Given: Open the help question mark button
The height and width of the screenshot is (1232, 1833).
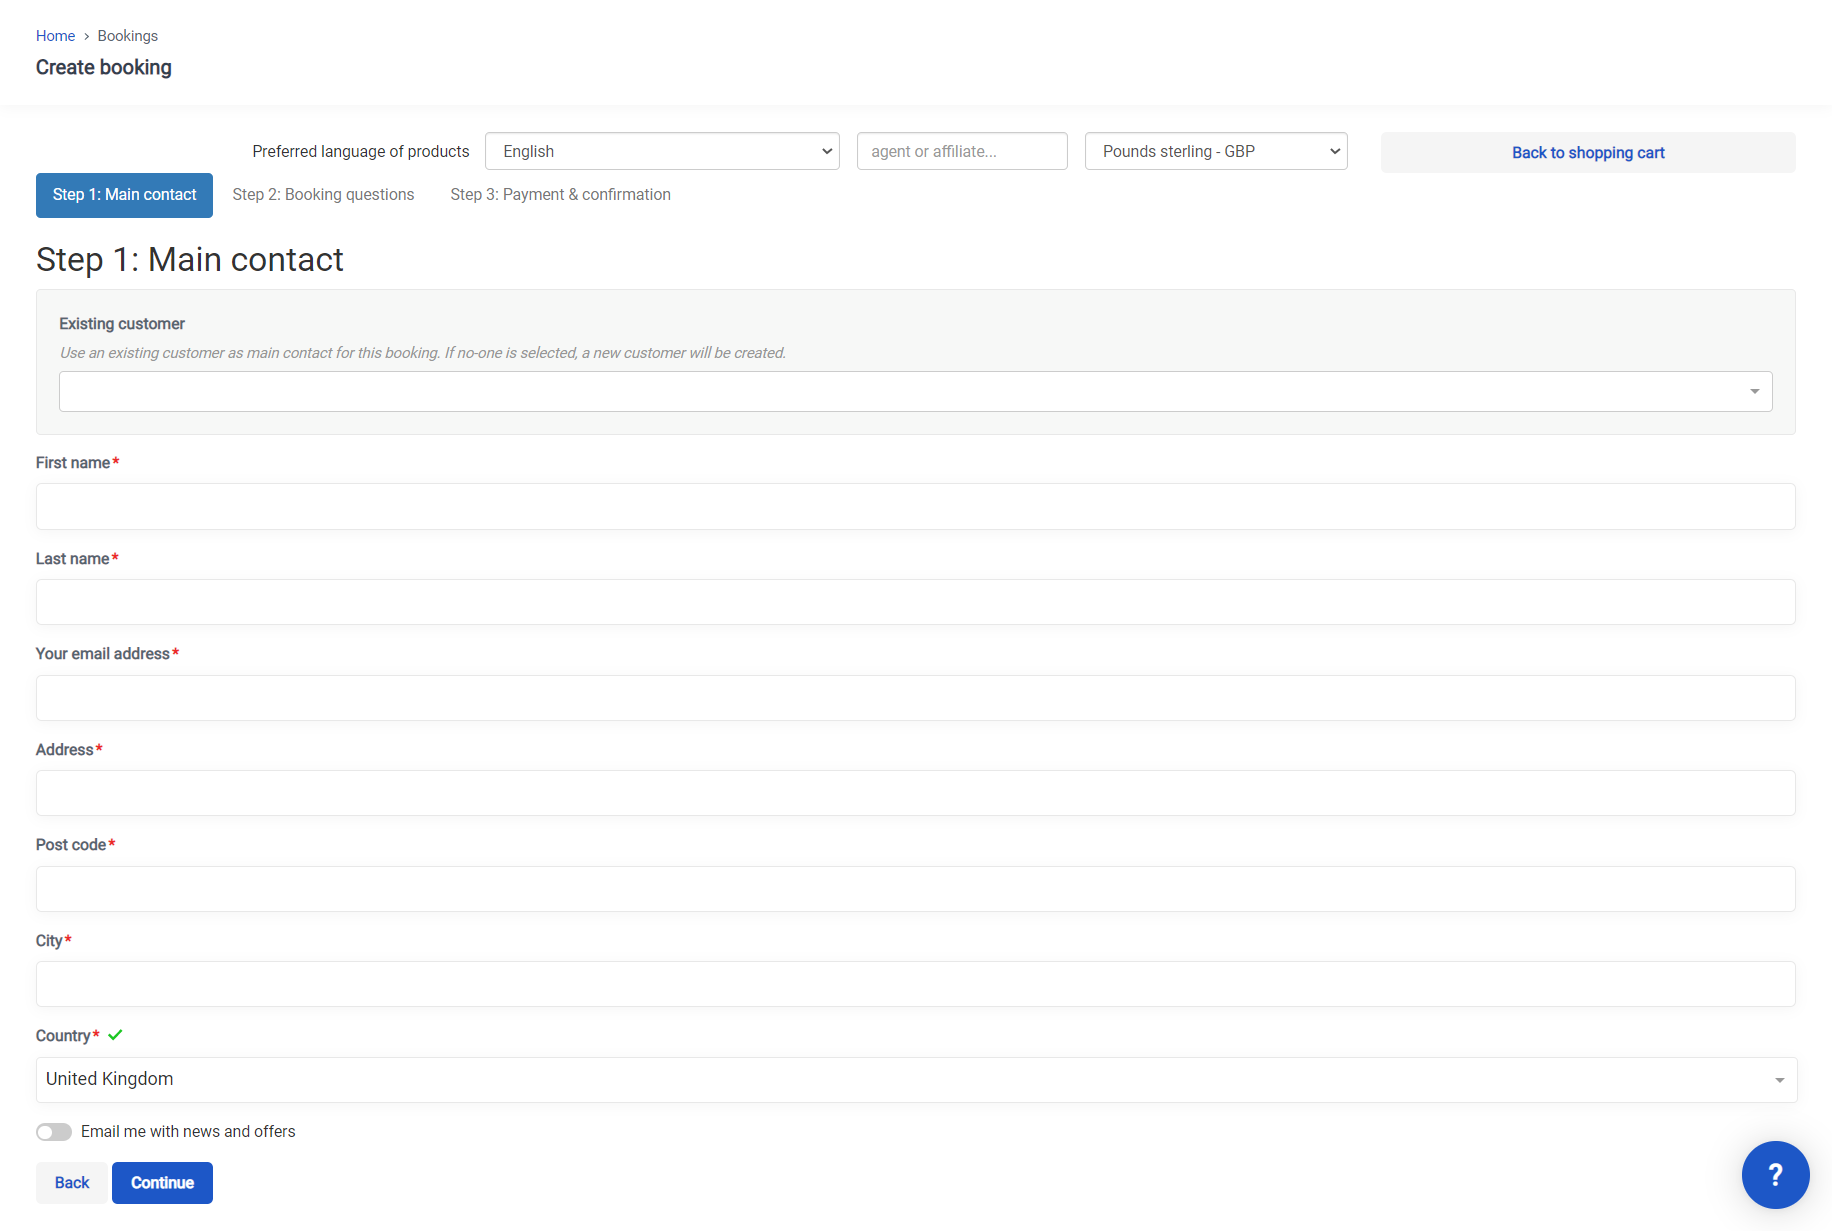Looking at the screenshot, I should point(1775,1174).
